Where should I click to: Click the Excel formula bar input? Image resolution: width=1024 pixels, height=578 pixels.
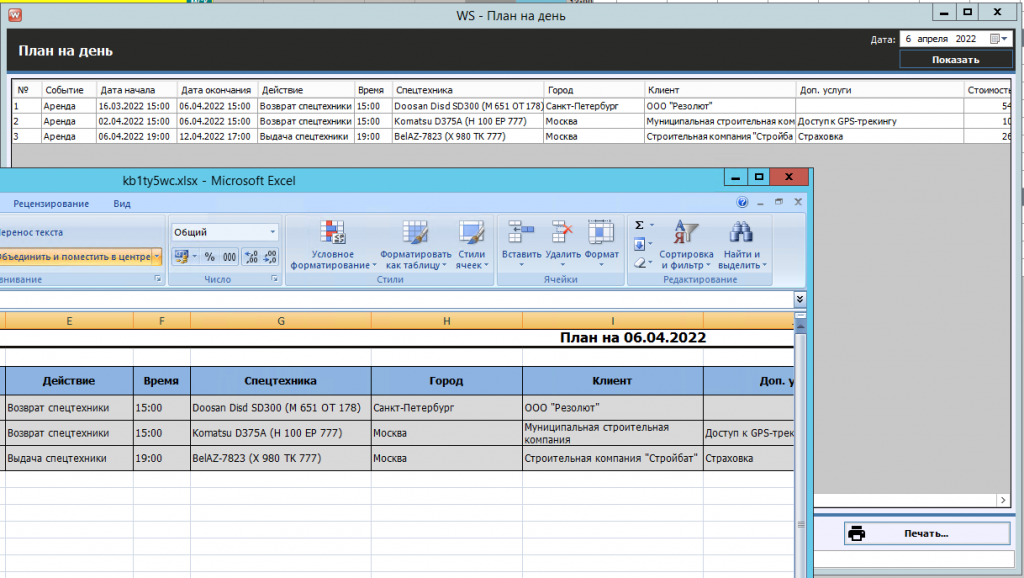point(396,299)
